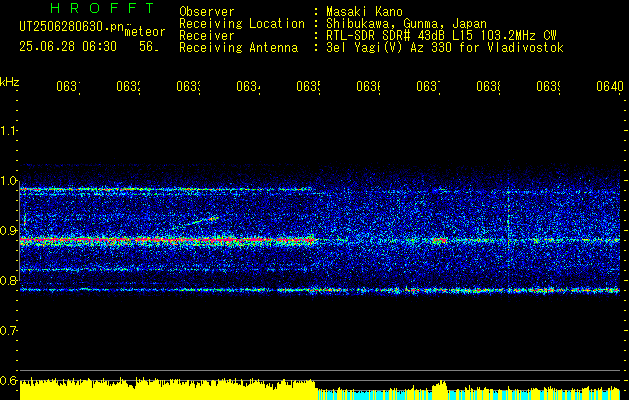Click the observer name Masaki Kano
629x400 pixels.
364,12
